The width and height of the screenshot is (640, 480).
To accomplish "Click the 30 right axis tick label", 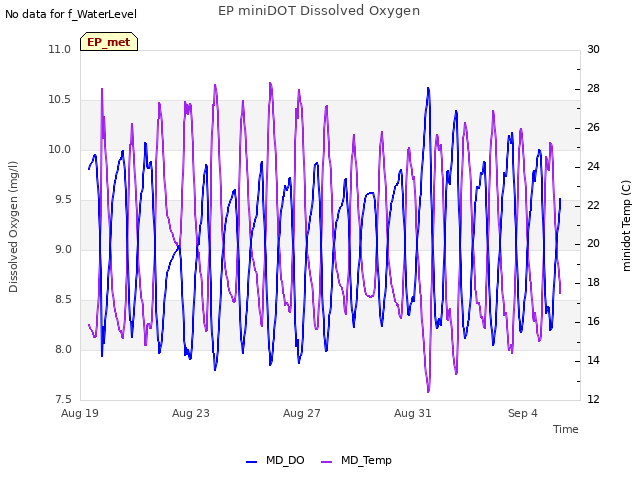I will pos(593,49).
